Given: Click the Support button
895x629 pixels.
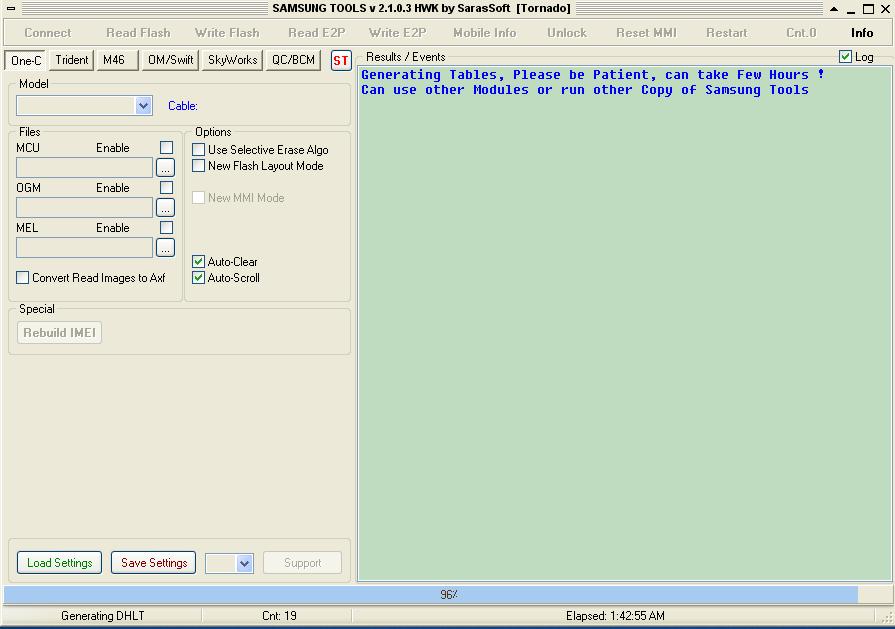Looking at the screenshot, I should [303, 563].
